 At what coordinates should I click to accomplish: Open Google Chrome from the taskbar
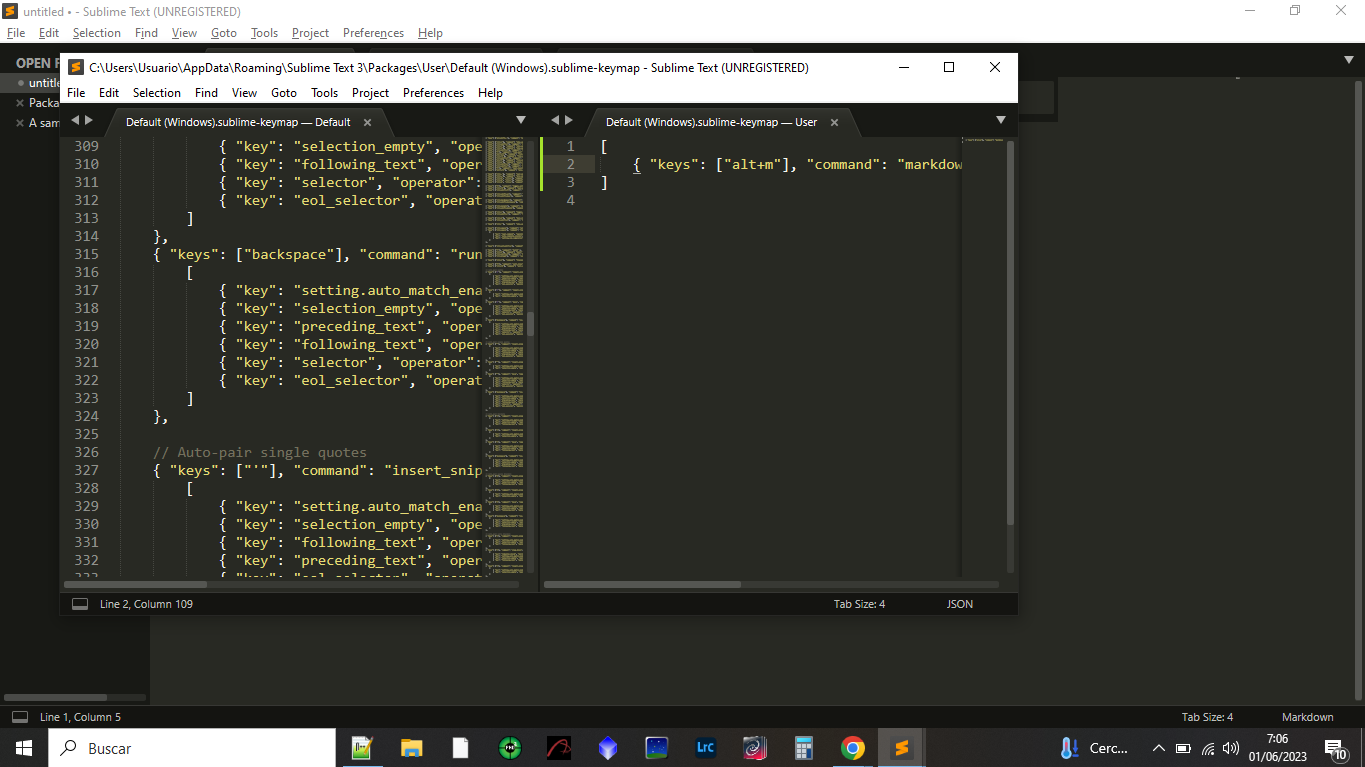(853, 748)
